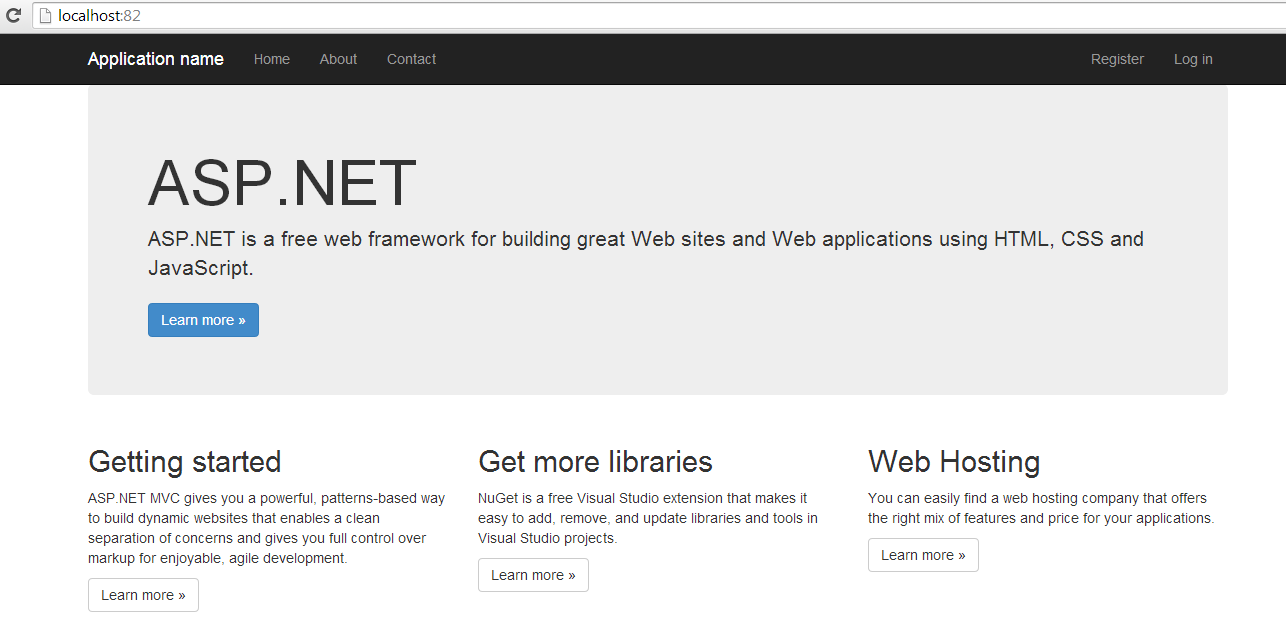Click Learn more under Web Hosting
Screen dimensions: 1286x627
tap(923, 555)
